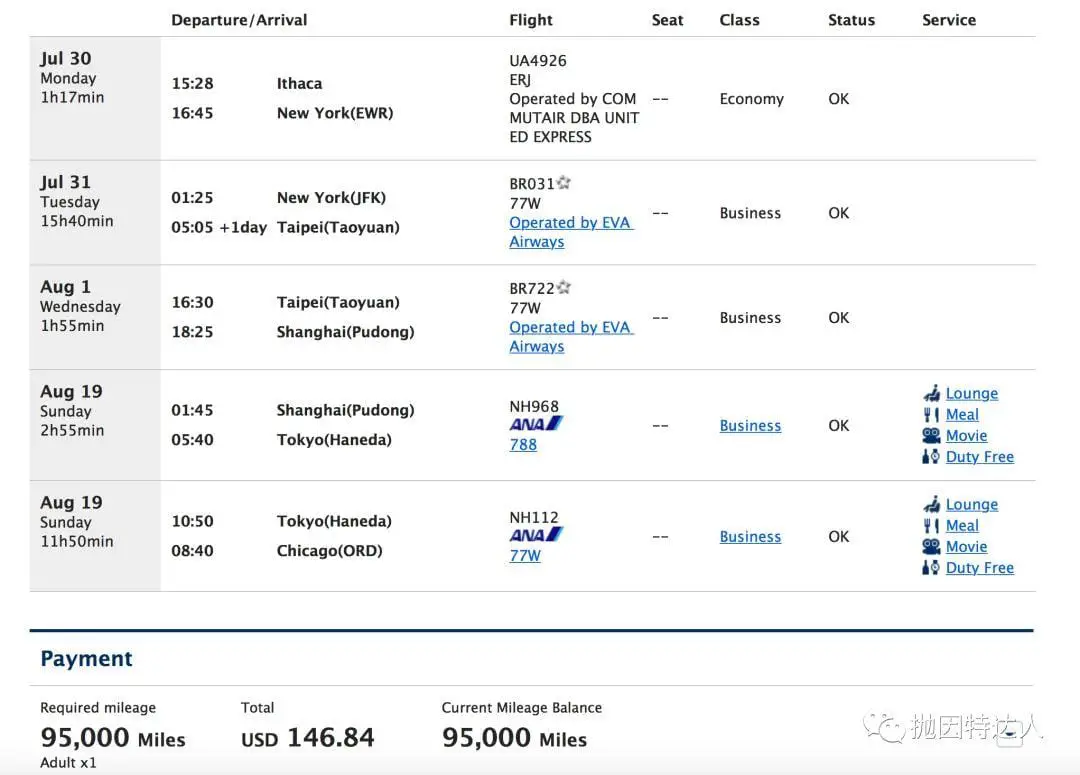1080x775 pixels.
Task: Click Star Alliance icon beside BR031
Action: coord(564,183)
